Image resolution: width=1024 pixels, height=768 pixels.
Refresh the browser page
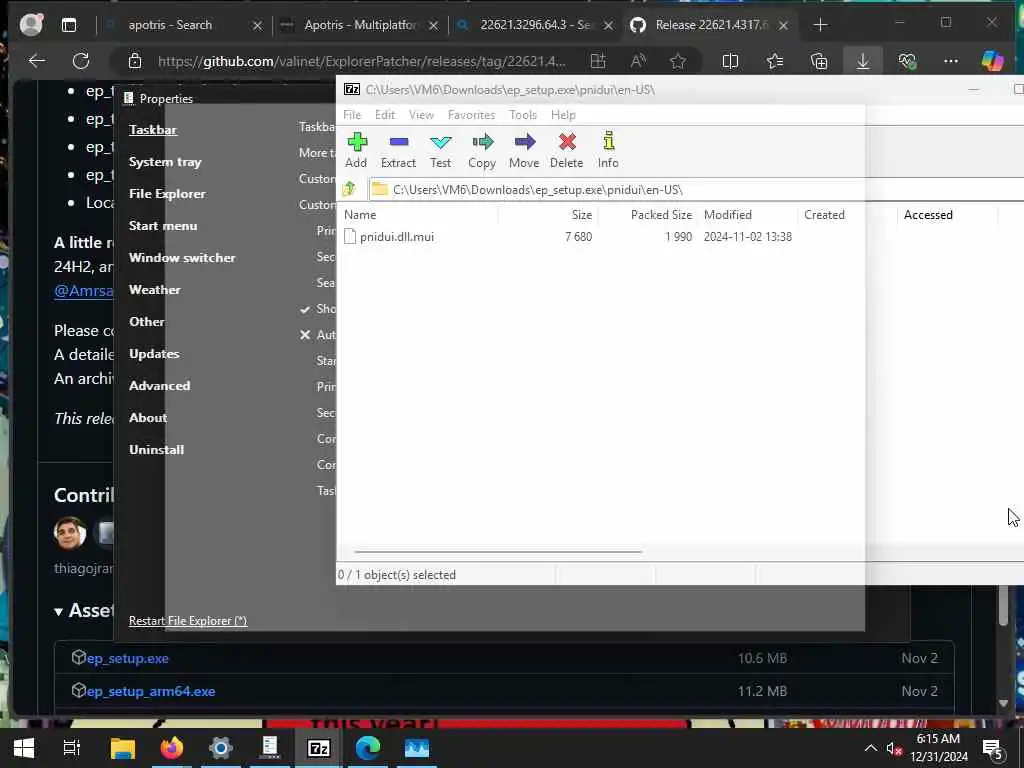pyautogui.click(x=80, y=61)
